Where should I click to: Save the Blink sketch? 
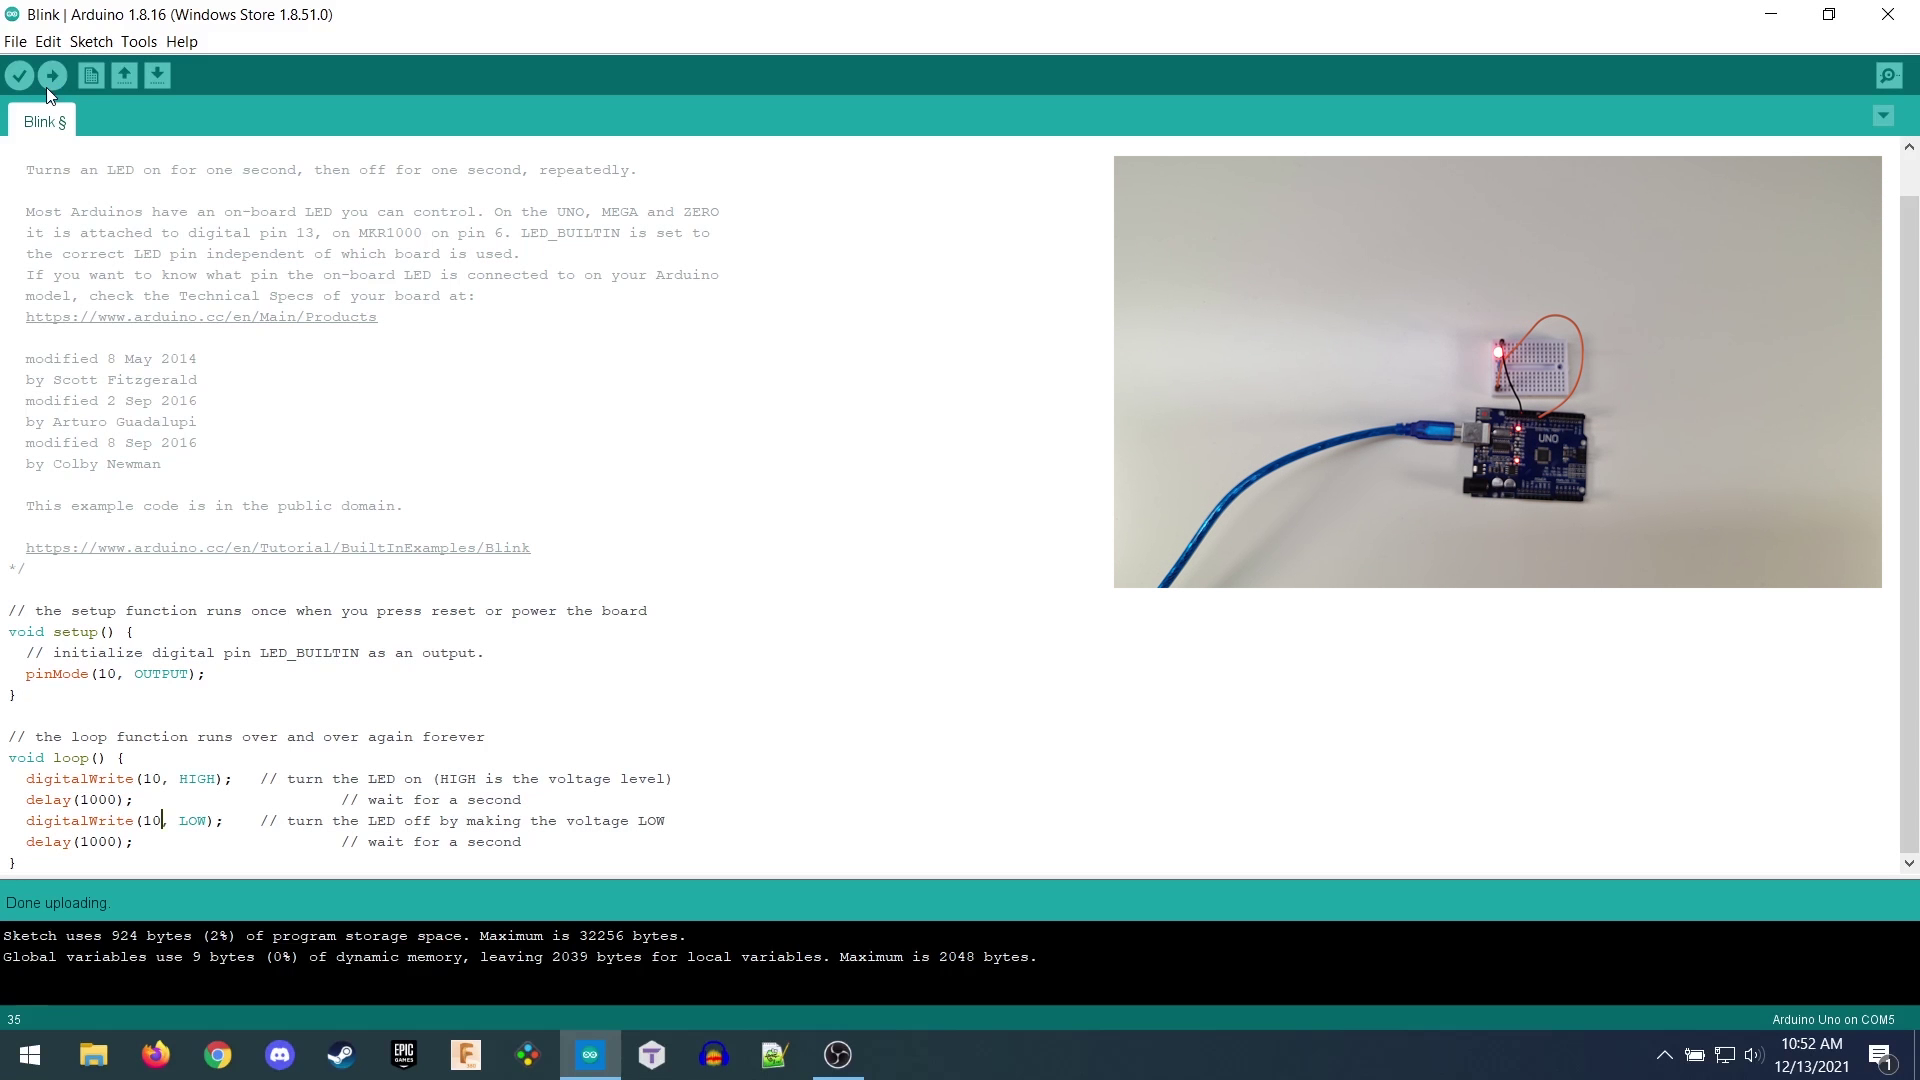(158, 75)
